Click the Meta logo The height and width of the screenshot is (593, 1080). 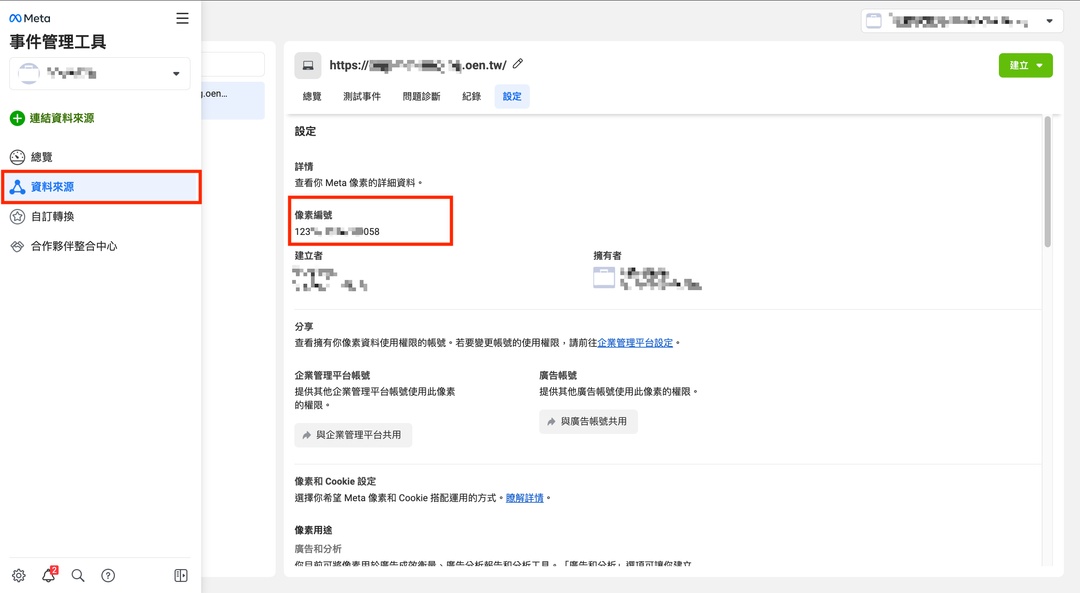pyautogui.click(x=30, y=18)
